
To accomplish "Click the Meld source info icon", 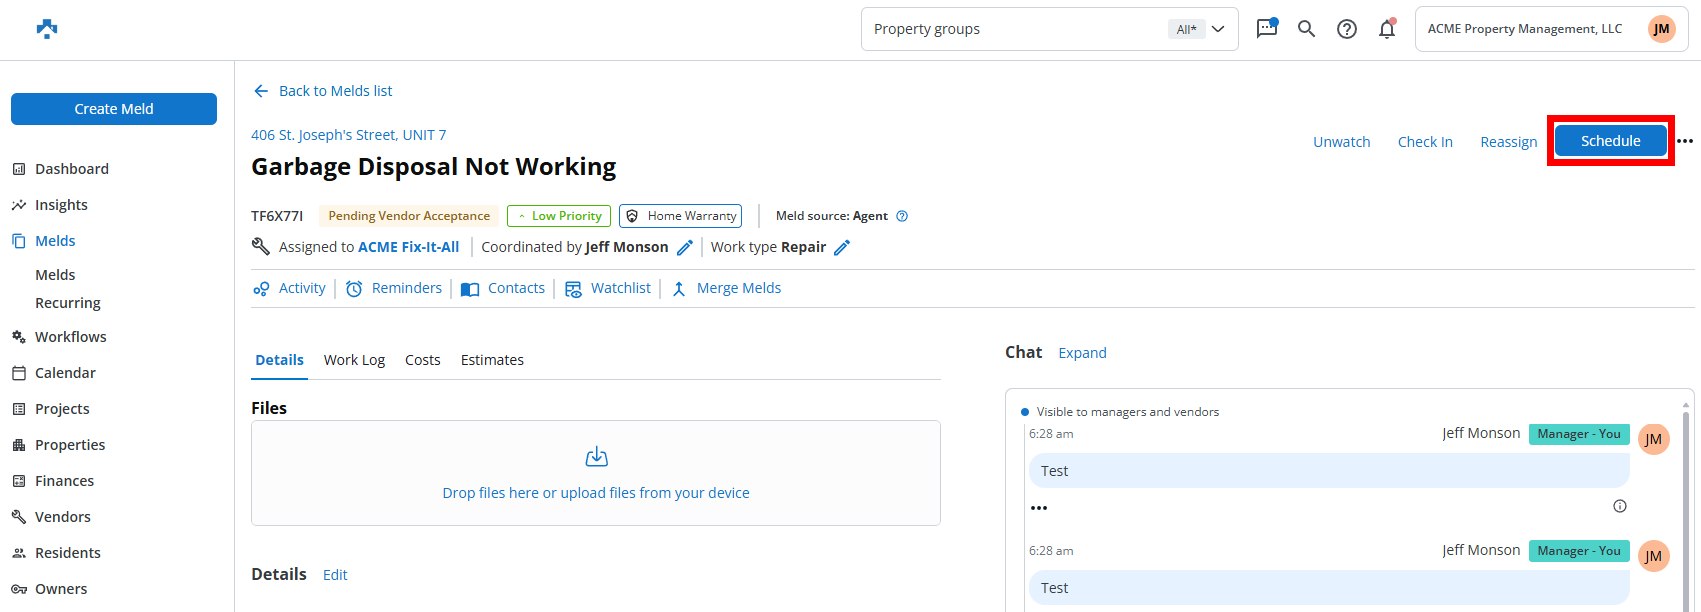I will (x=902, y=216).
